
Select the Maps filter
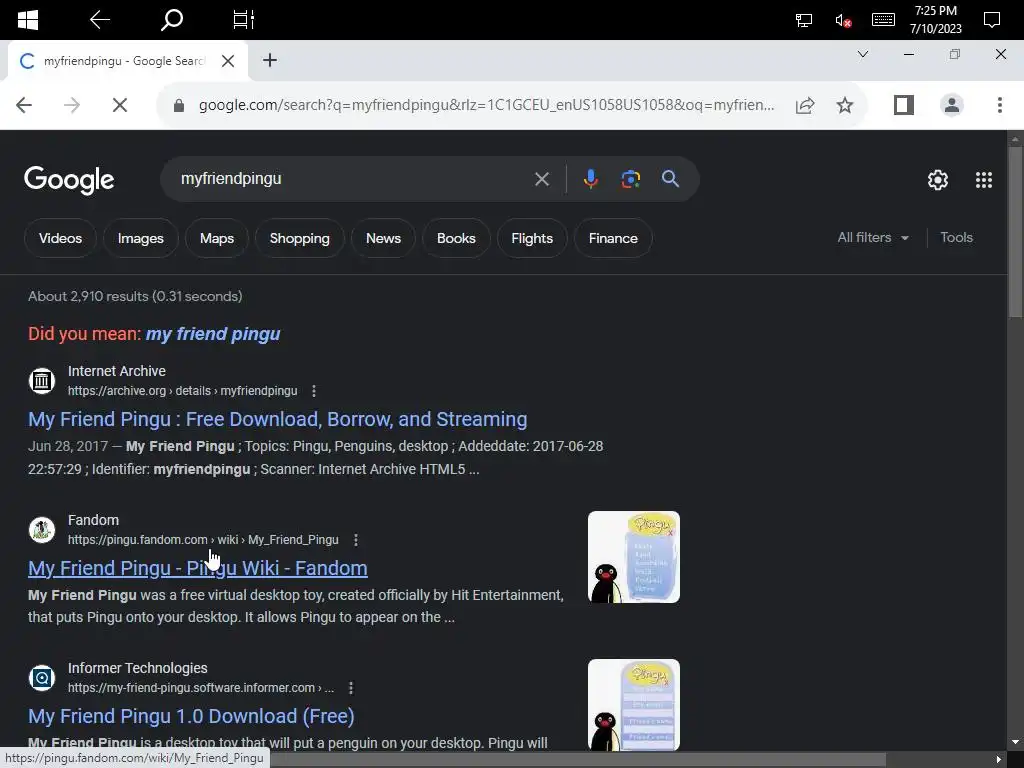pos(217,238)
